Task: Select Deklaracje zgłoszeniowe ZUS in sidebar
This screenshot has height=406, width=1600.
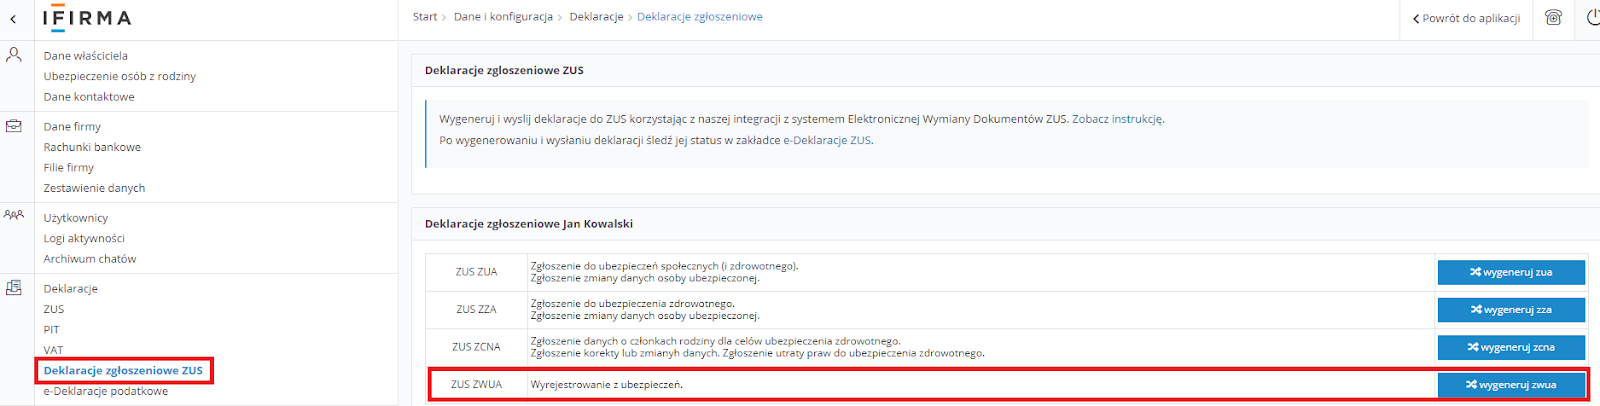Action: tap(123, 371)
